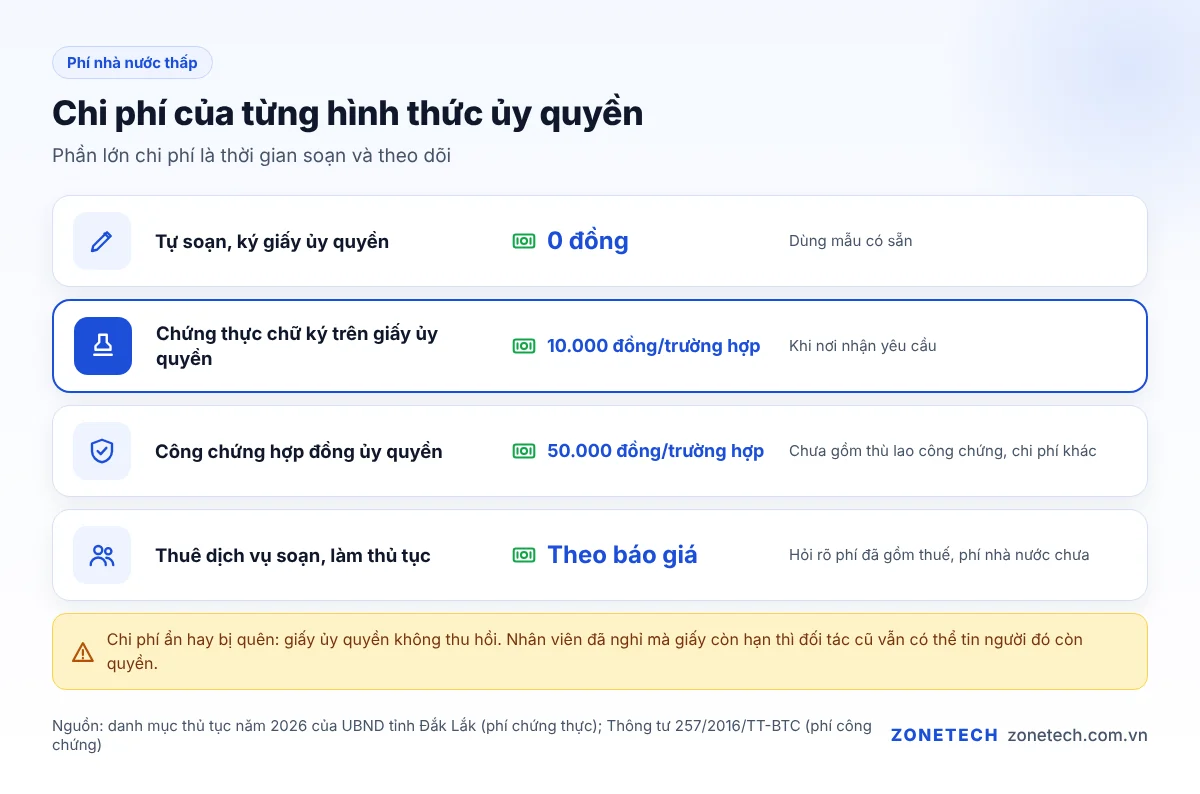Image resolution: width=1200 pixels, height=794 pixels.
Task: Click the warning triangle icon in yellow note
Action: [83, 652]
